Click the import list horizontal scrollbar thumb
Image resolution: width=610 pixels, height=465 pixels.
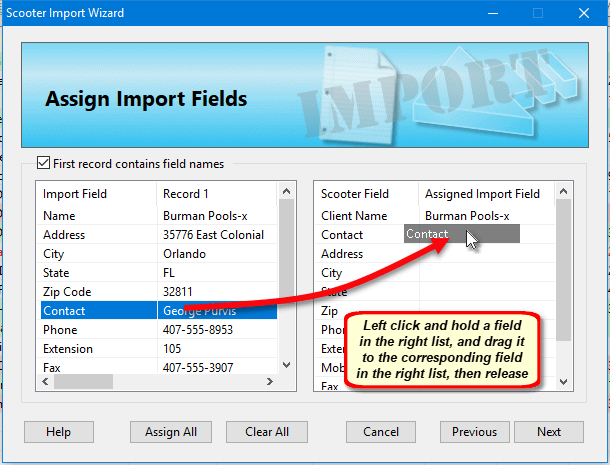click(83, 381)
